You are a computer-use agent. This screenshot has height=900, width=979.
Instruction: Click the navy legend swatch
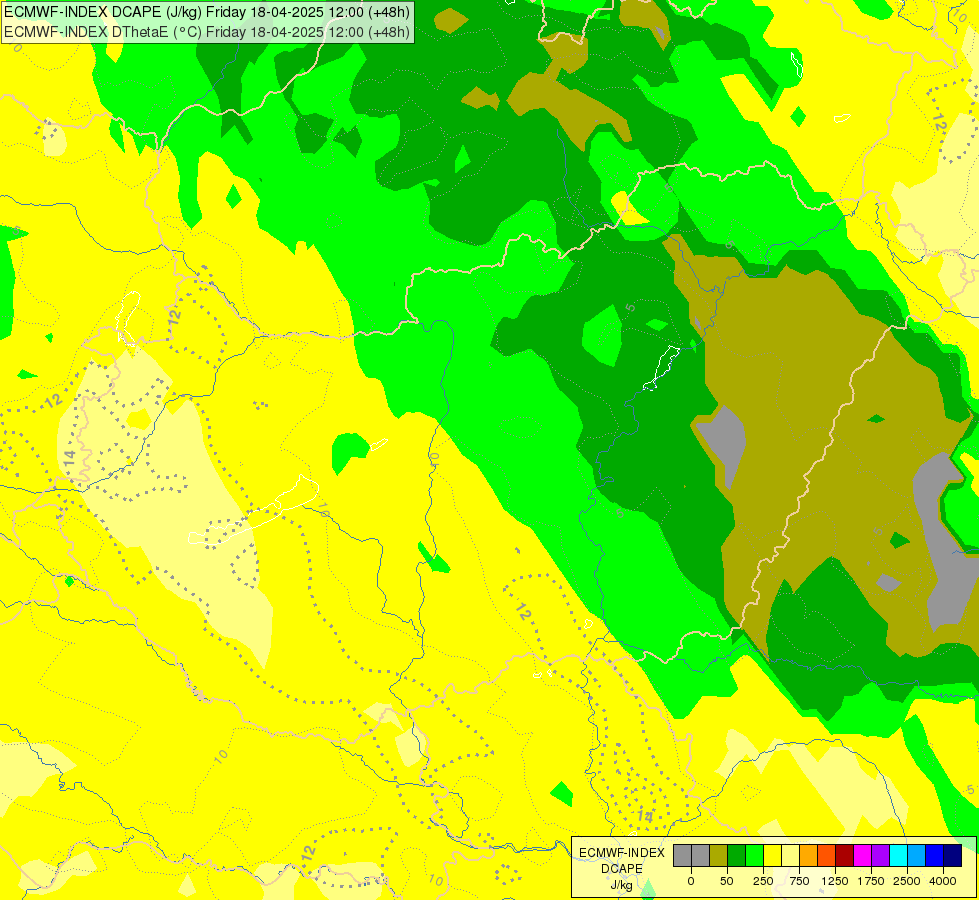click(x=954, y=856)
